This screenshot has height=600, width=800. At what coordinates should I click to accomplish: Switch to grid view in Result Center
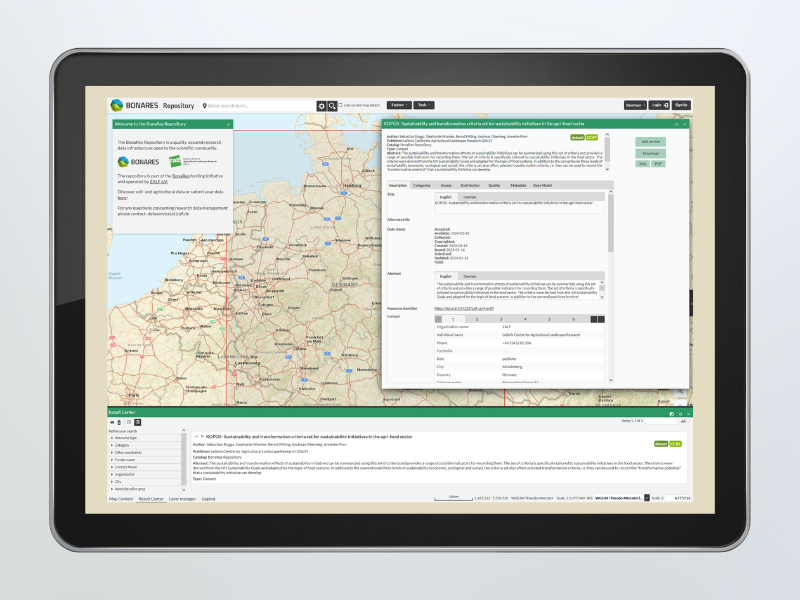click(x=129, y=422)
